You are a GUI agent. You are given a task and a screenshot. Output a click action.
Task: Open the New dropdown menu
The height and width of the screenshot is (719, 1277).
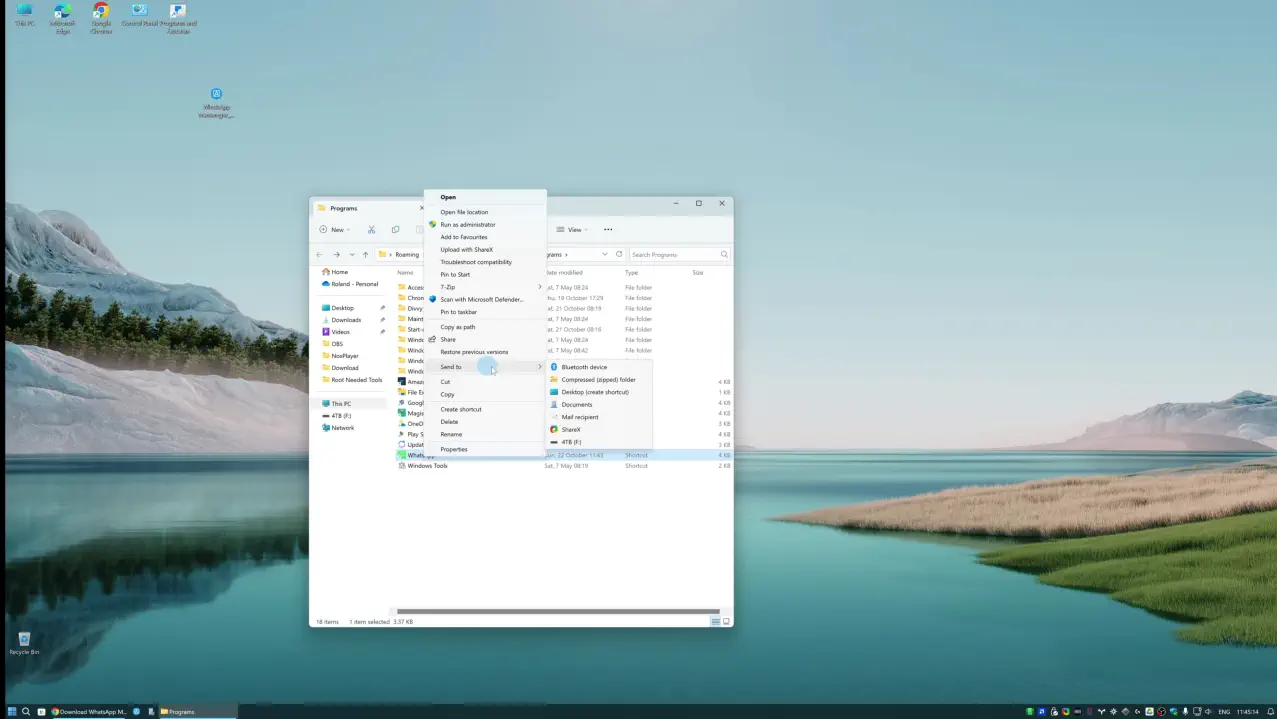tap(334, 230)
